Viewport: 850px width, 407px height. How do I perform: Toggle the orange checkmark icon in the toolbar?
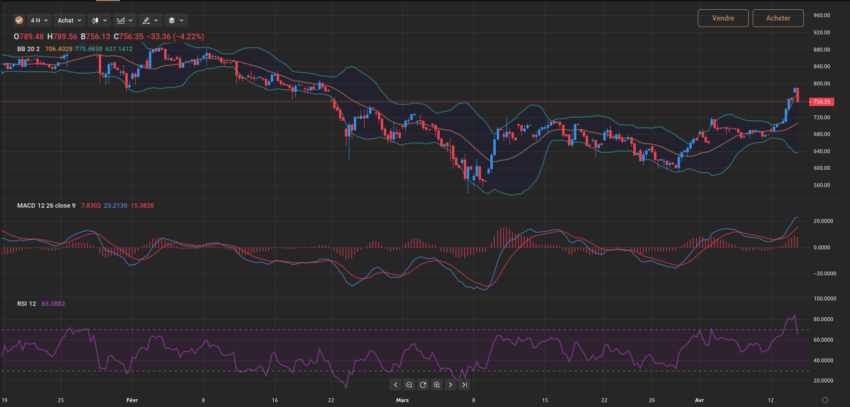coord(19,20)
